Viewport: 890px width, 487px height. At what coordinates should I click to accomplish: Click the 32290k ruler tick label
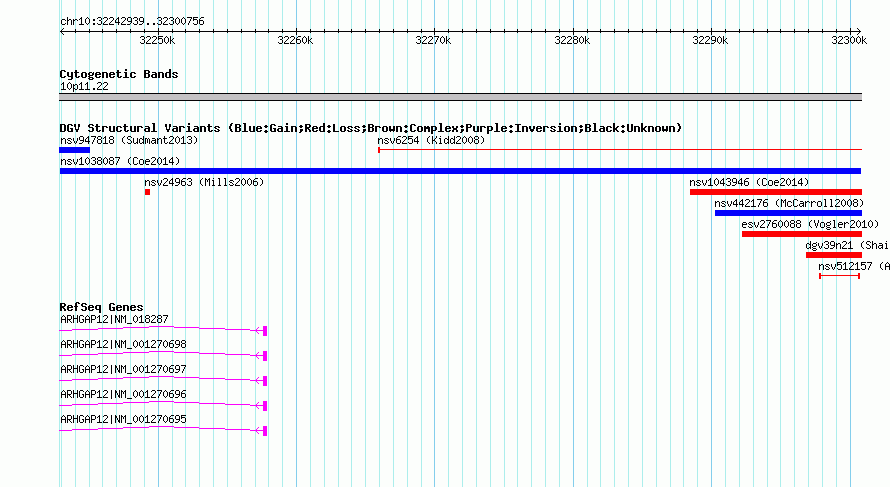[x=710, y=40]
